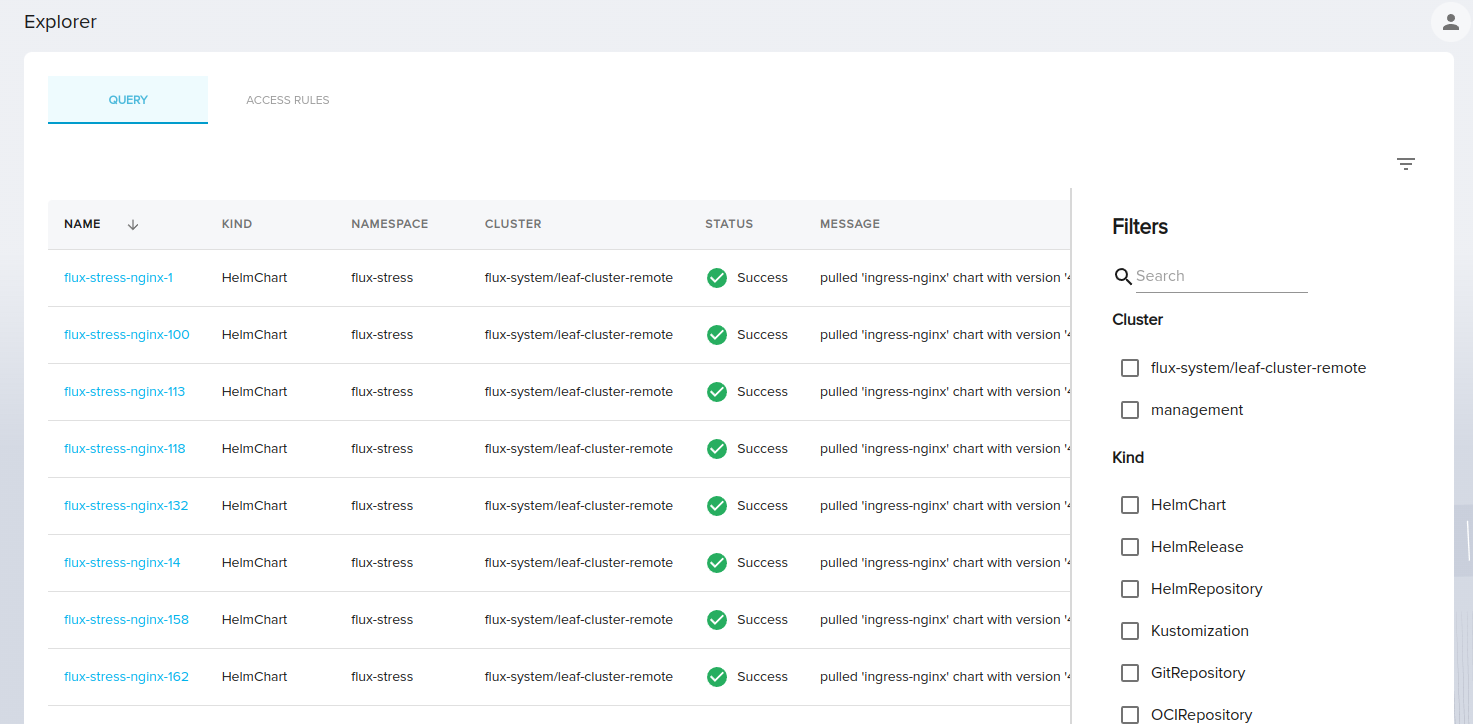Sort by the Namespace column header
This screenshot has height=724, width=1473.
tap(390, 224)
